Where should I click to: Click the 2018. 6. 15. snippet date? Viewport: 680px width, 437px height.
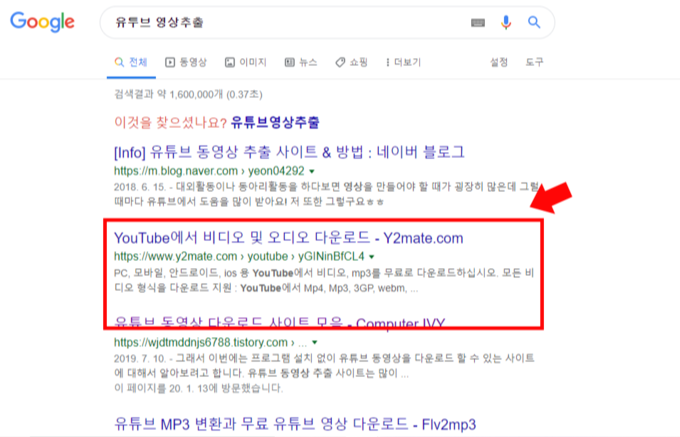click(140, 187)
